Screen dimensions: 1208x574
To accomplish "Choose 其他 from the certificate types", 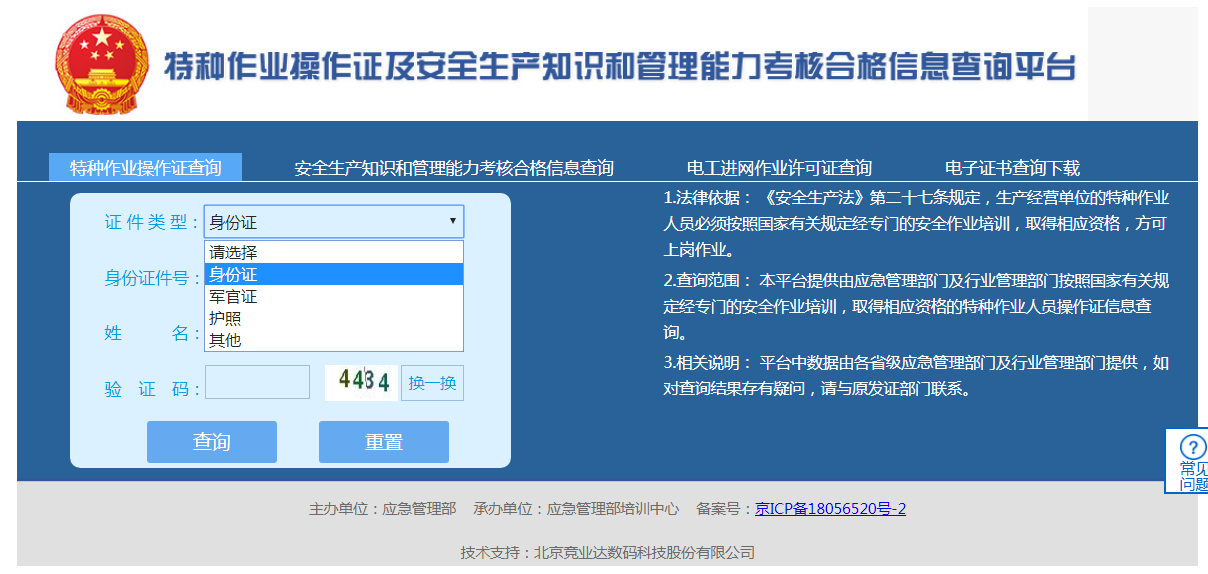I will pyautogui.click(x=334, y=340).
